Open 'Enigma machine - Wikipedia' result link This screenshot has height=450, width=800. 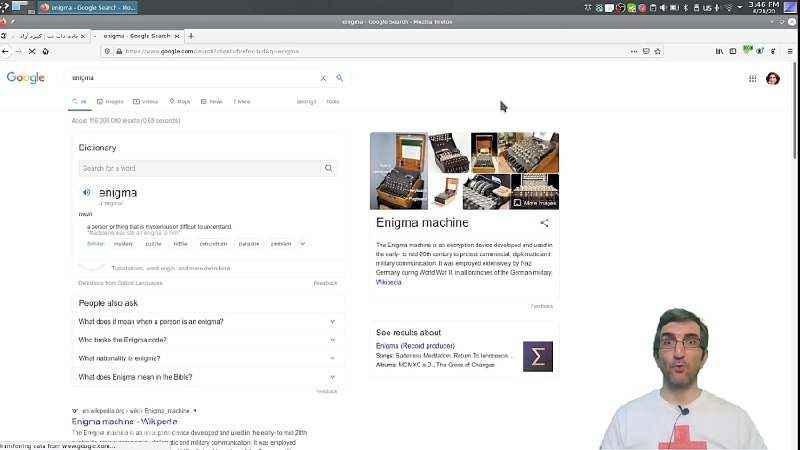[124, 421]
